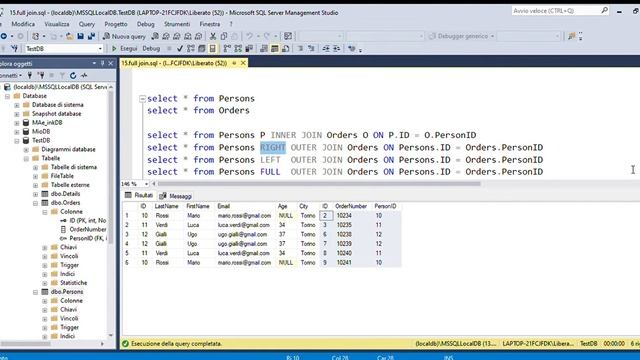Viewport: 640px width, 360px height.
Task: Select Results to file icon
Action: click(x=286, y=49)
